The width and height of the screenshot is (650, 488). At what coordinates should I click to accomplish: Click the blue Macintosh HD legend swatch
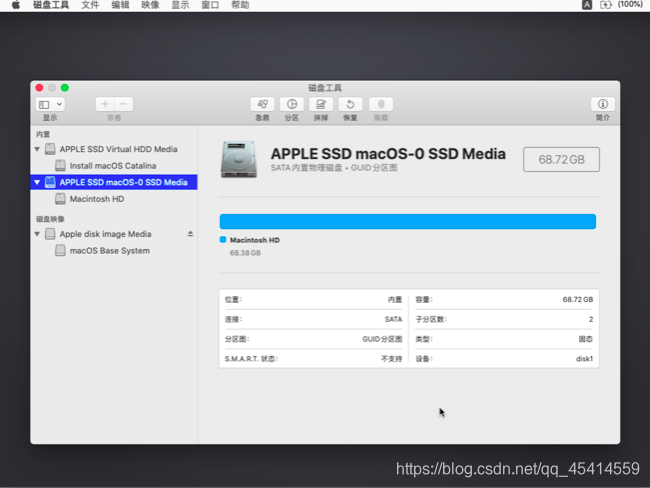(223, 240)
